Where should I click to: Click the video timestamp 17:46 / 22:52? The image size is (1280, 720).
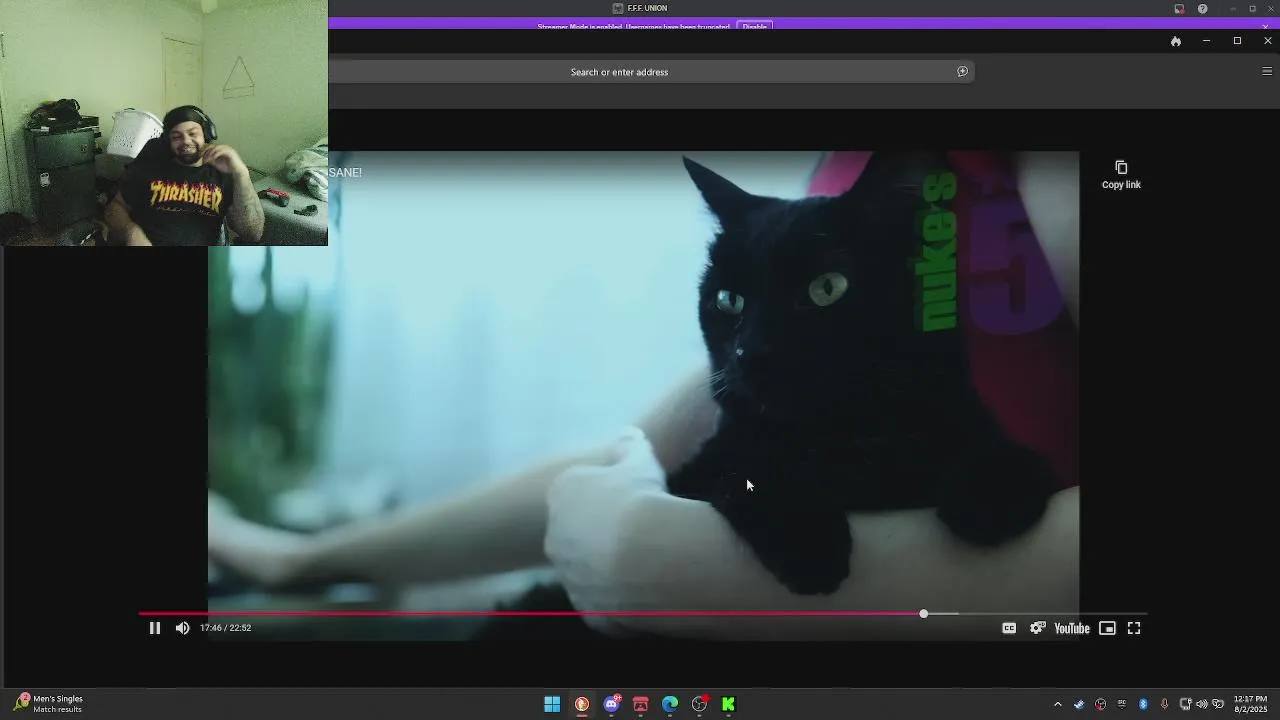[225, 628]
